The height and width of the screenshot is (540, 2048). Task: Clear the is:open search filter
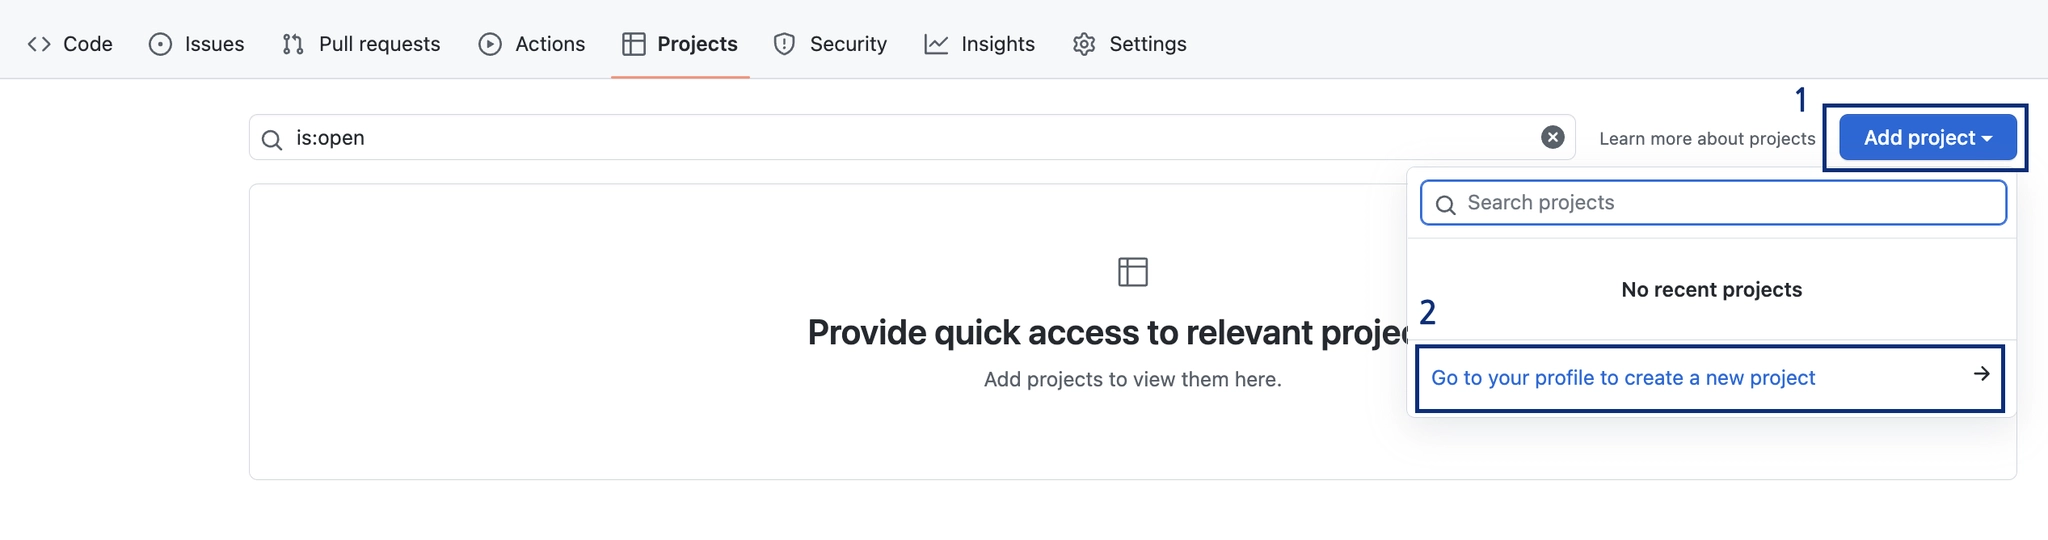click(1552, 137)
